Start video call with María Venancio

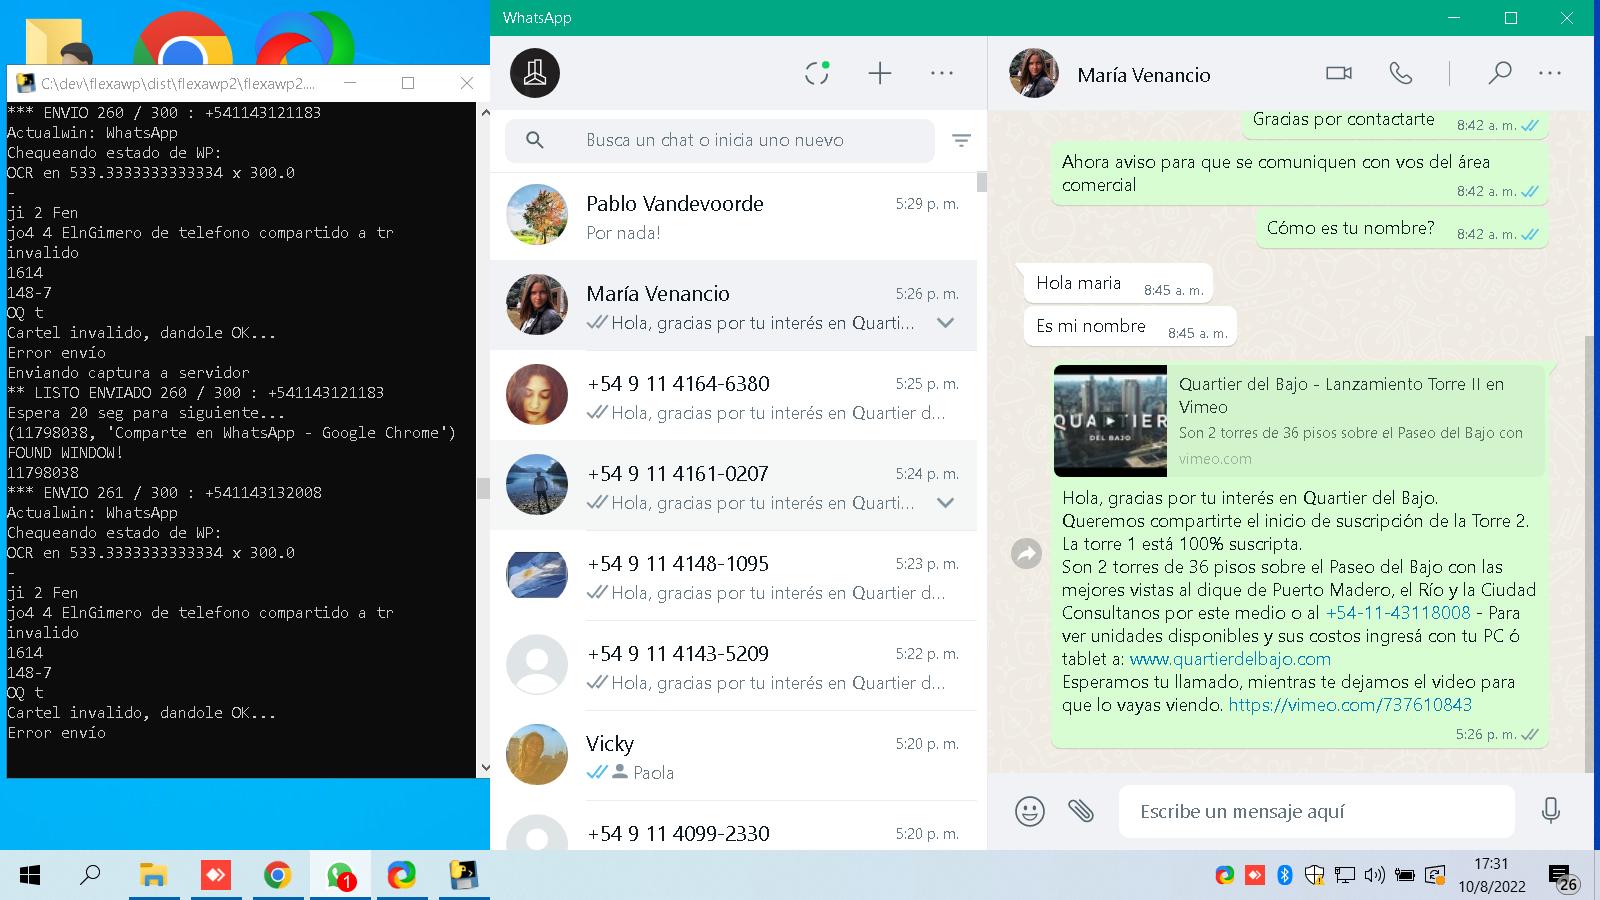click(x=1339, y=73)
